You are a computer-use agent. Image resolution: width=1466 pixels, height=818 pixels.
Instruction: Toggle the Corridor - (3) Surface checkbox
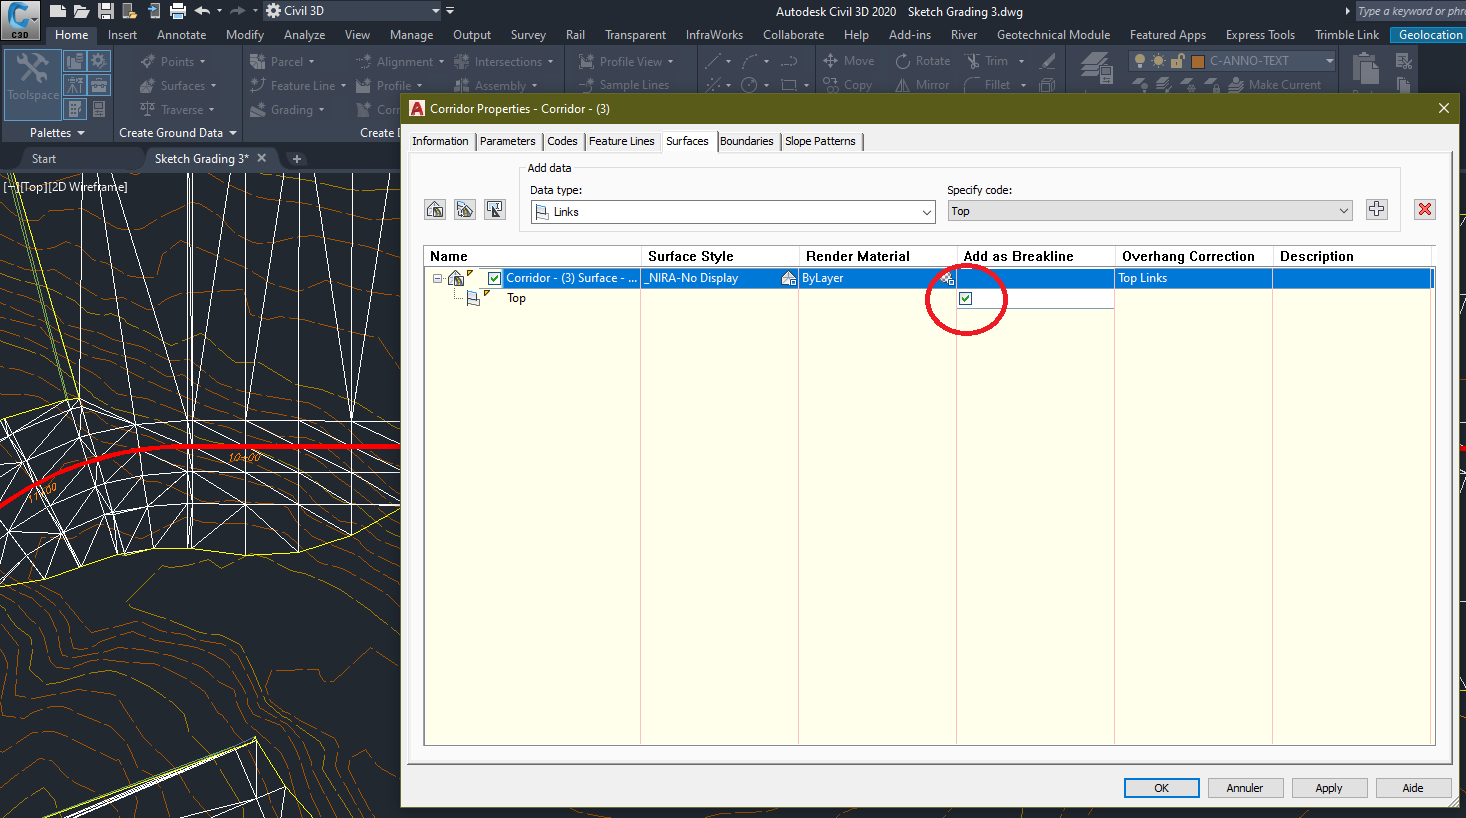click(x=492, y=277)
